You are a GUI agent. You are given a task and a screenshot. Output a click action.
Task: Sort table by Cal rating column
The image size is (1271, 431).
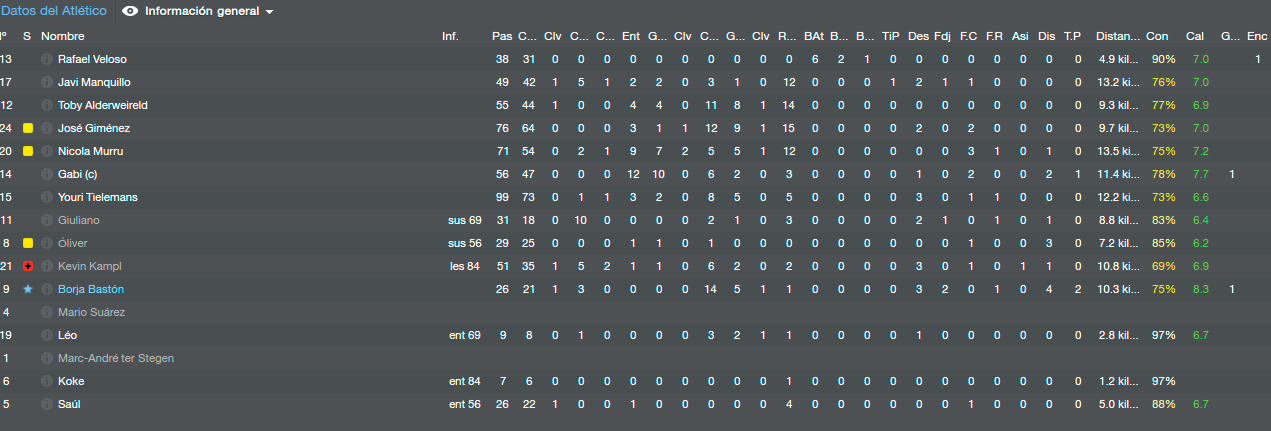[1195, 36]
